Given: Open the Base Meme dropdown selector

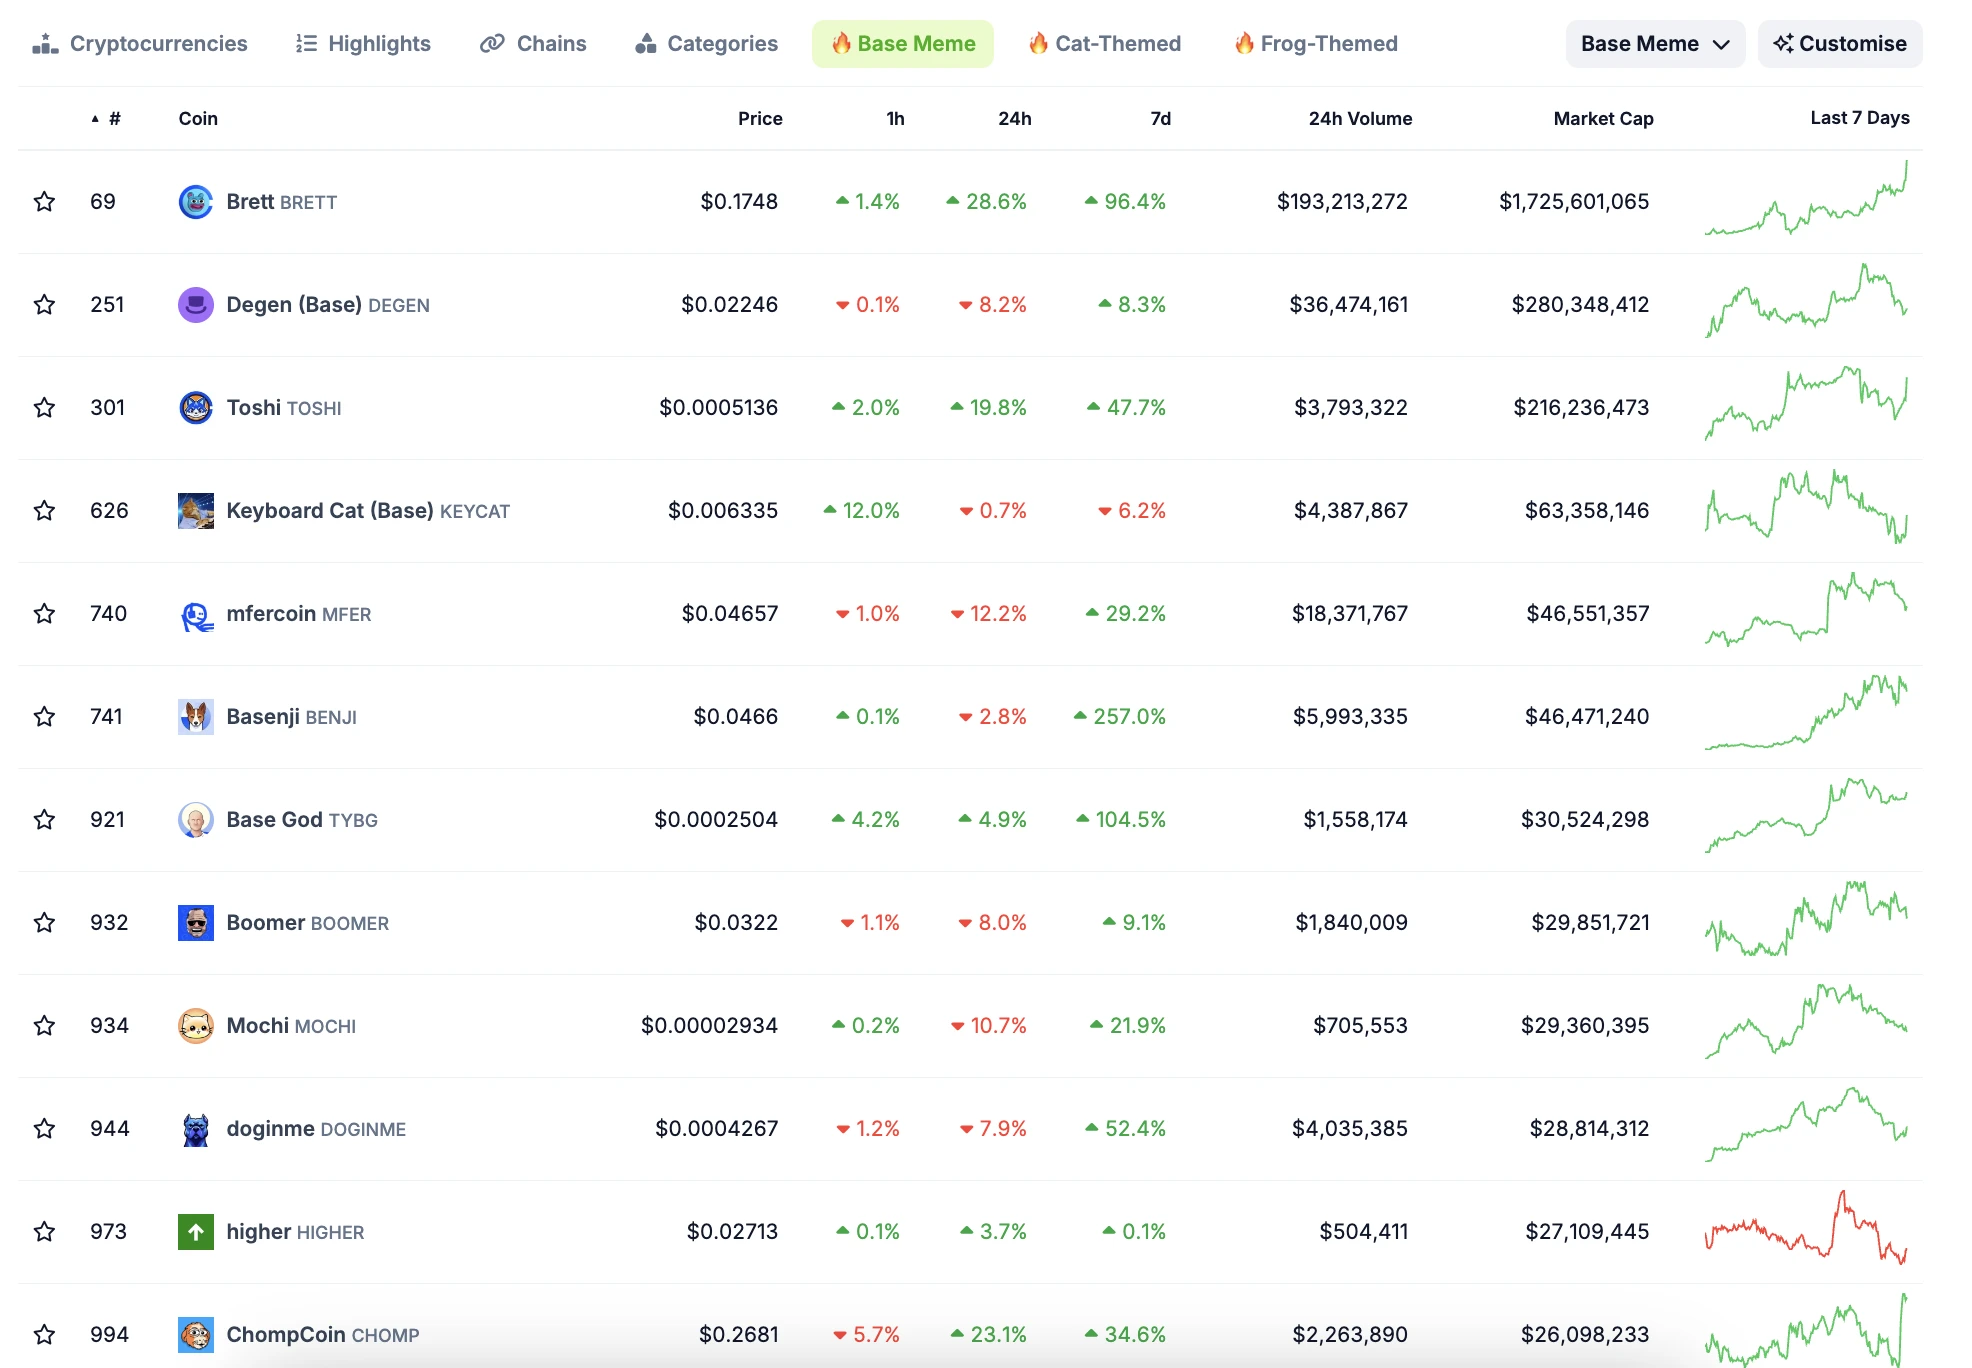Looking at the screenshot, I should [1654, 44].
